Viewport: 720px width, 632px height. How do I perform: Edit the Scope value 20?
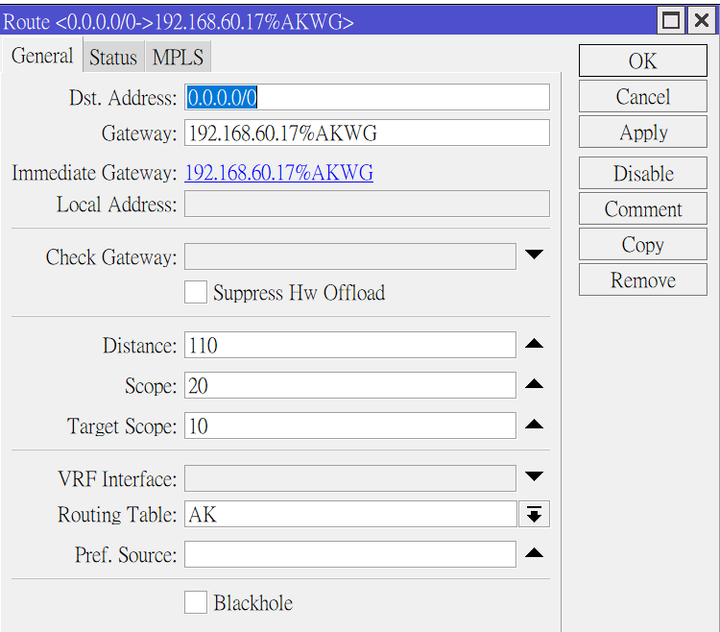pos(350,385)
